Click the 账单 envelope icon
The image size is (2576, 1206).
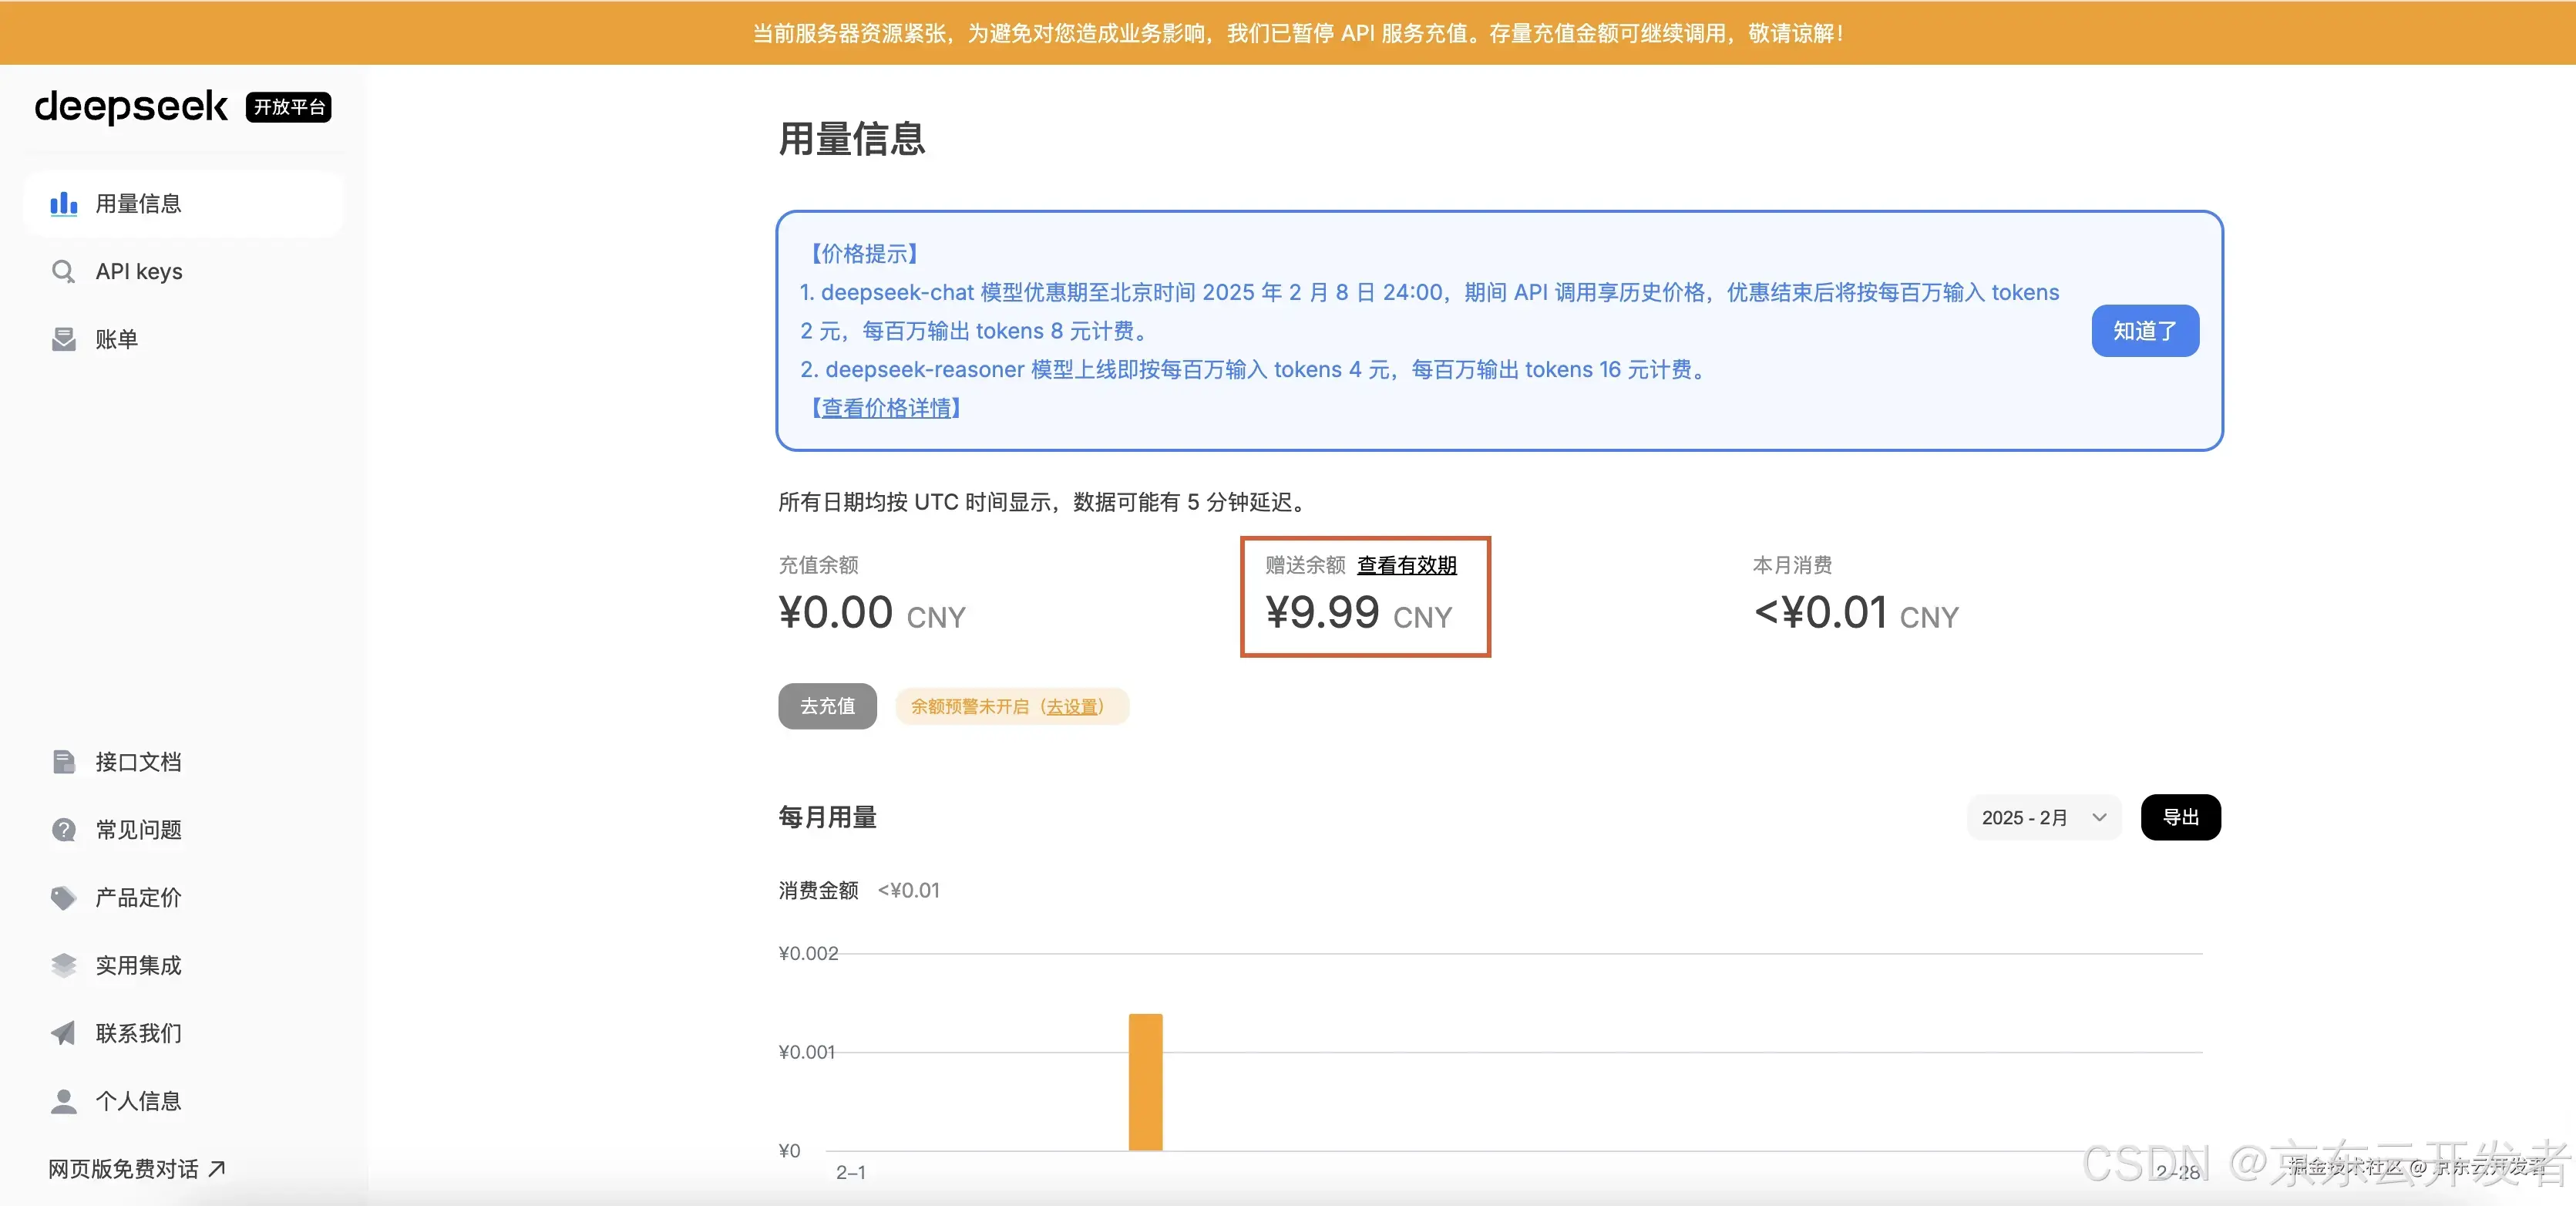tap(63, 340)
